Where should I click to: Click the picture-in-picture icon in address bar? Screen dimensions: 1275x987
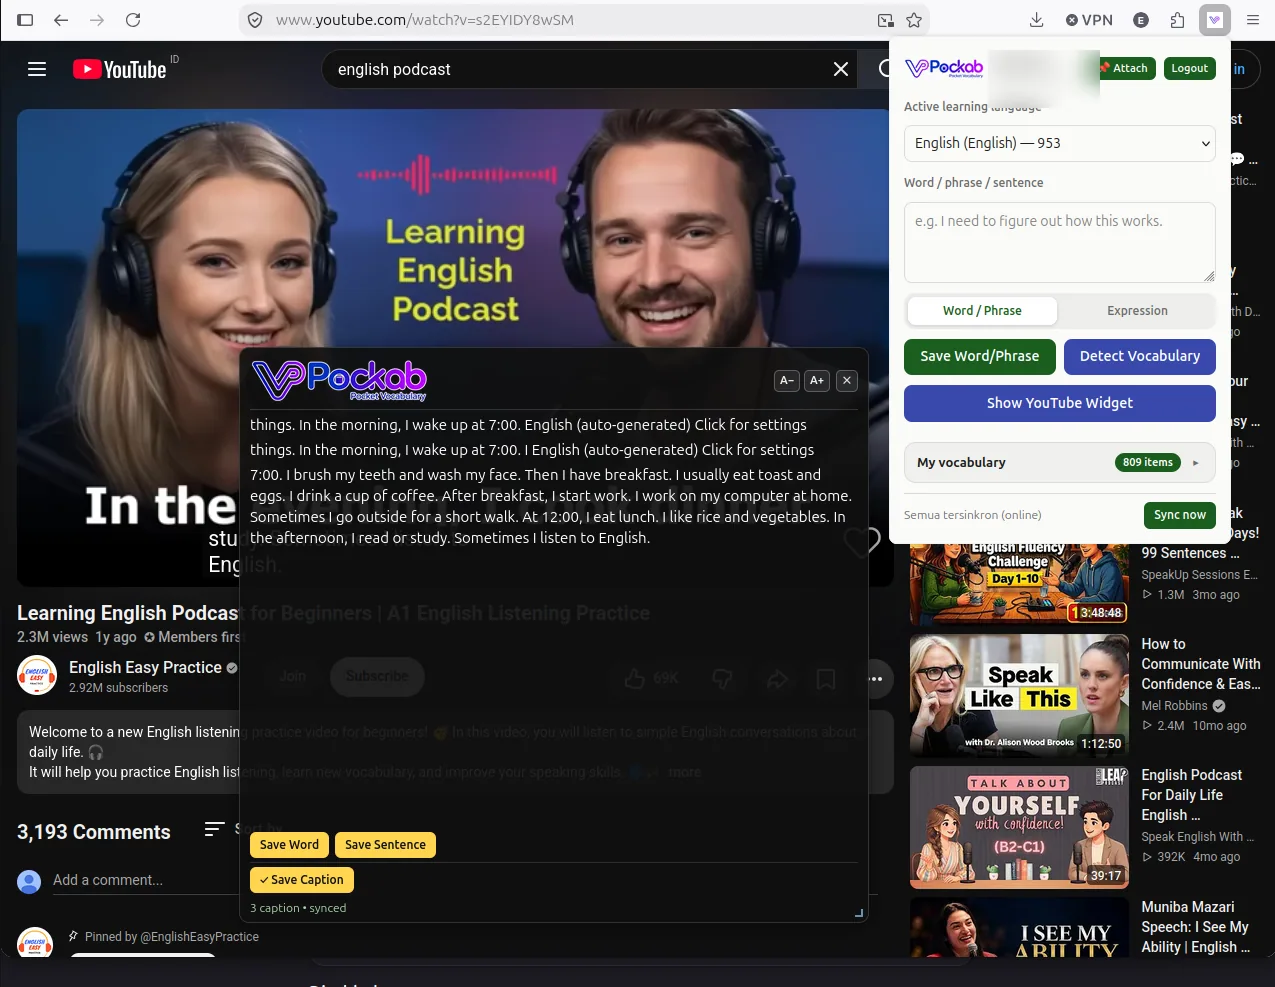886,20
